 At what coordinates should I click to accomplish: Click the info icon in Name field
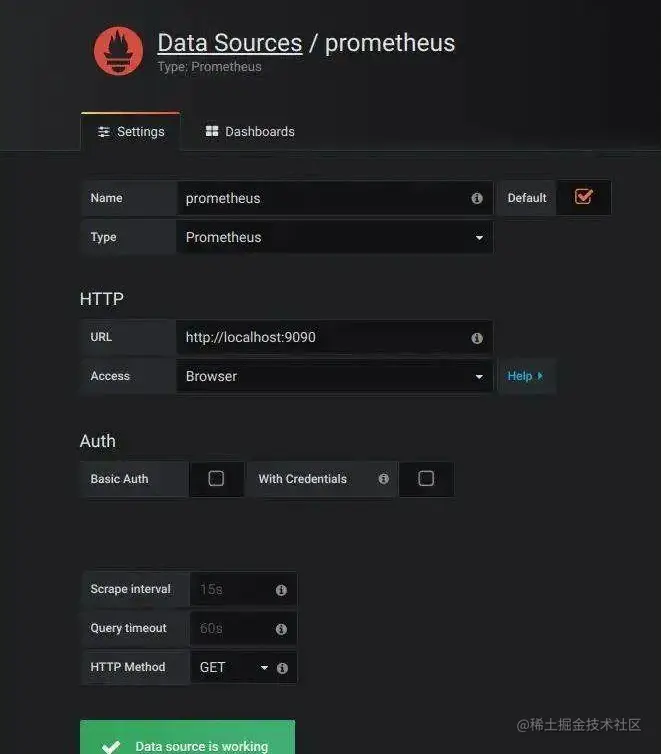coord(476,198)
